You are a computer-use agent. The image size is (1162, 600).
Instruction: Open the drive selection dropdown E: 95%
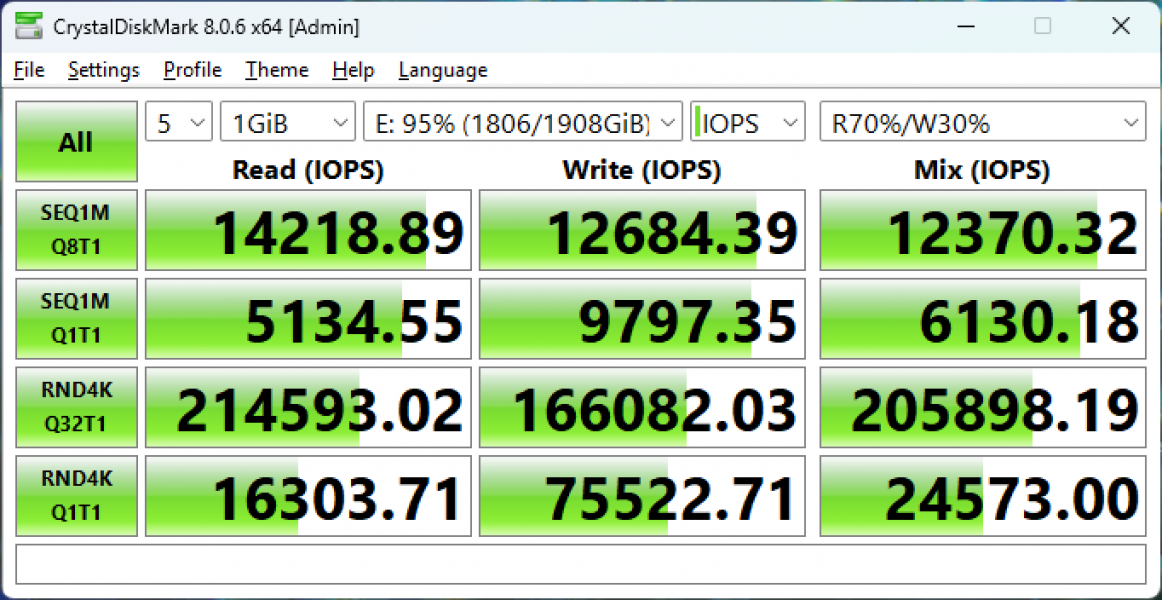[x=522, y=121]
